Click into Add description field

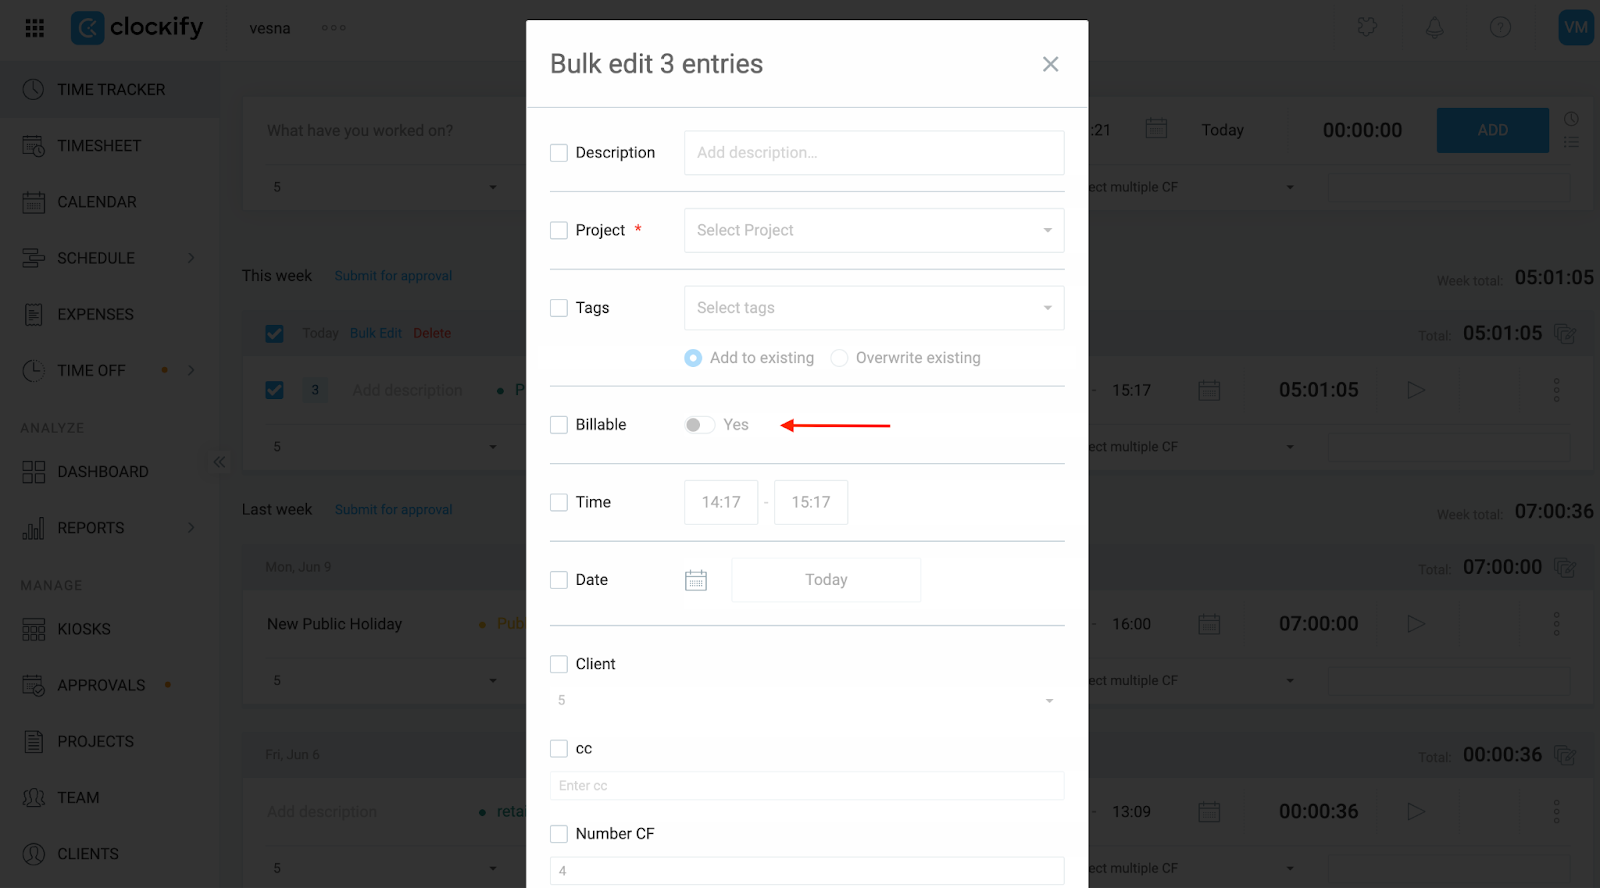click(874, 153)
